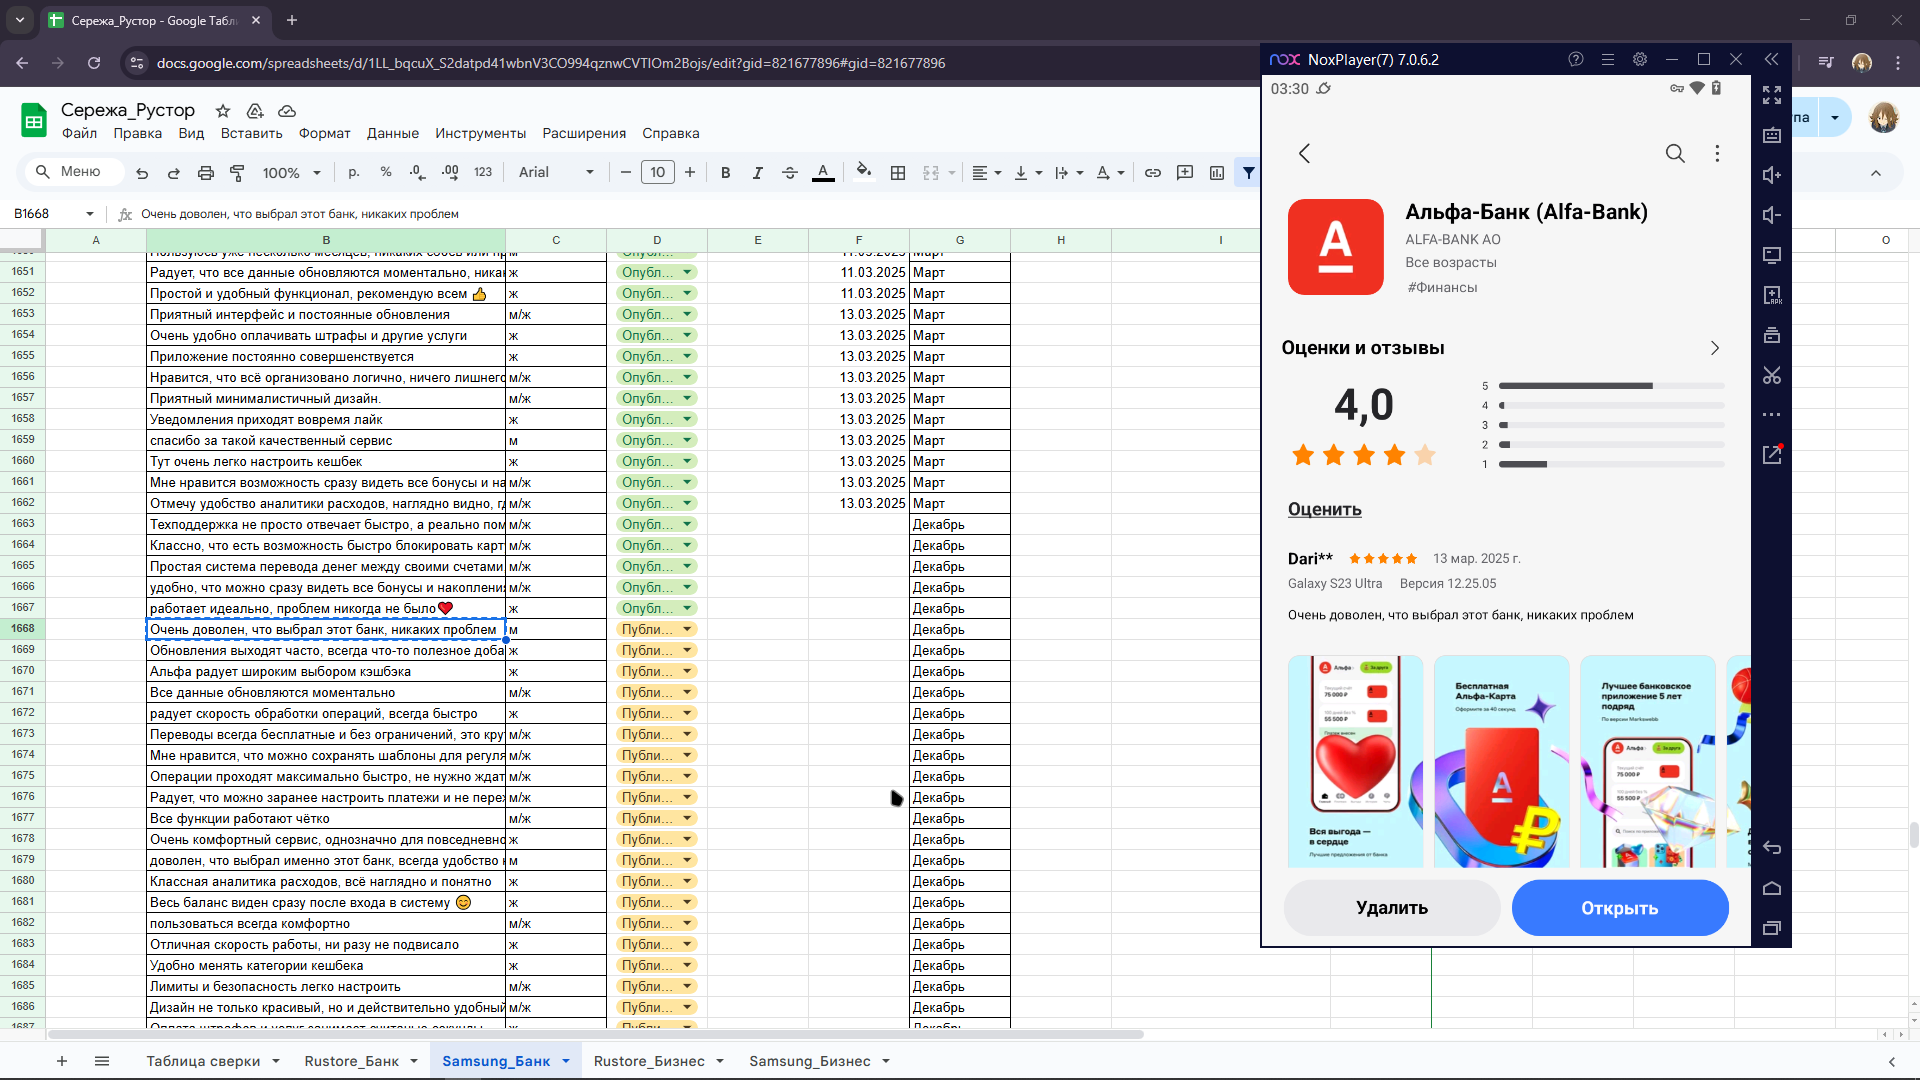Go back in NoxPlayer app page
The width and height of the screenshot is (1920, 1080).
[x=1304, y=153]
